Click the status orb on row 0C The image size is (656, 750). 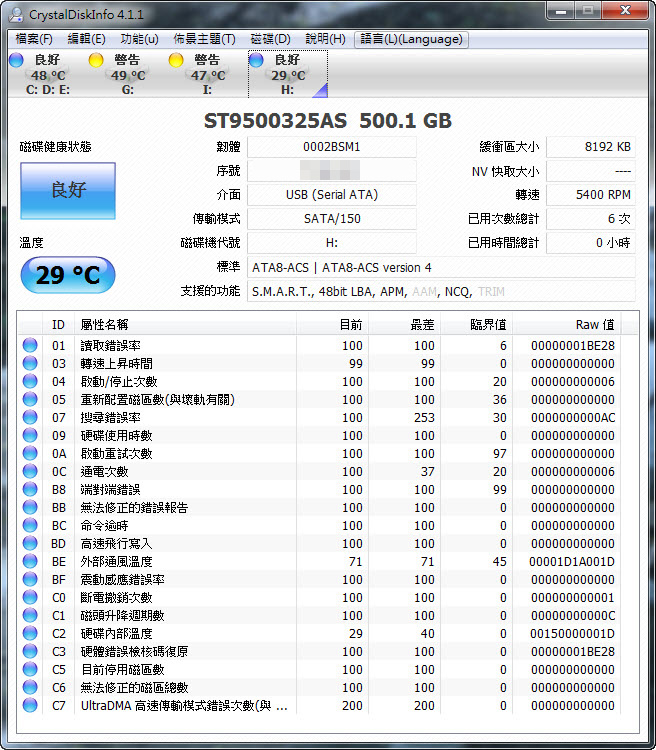[x=30, y=471]
